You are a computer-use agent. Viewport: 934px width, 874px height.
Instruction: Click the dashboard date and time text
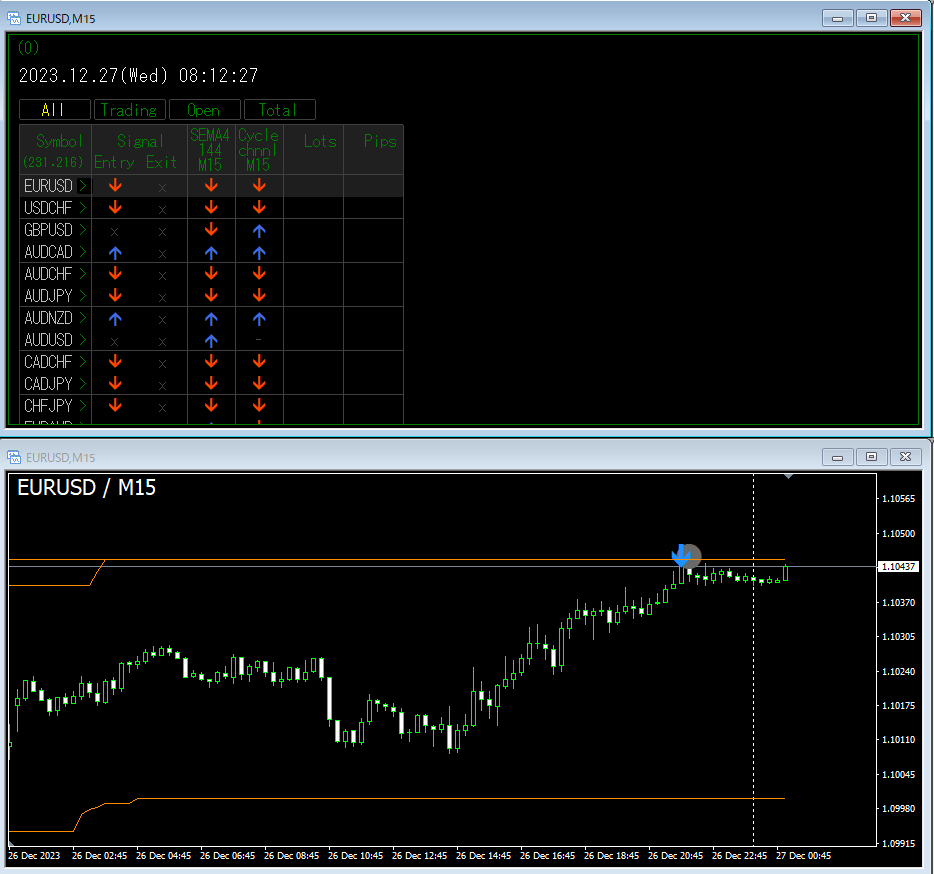139,76
